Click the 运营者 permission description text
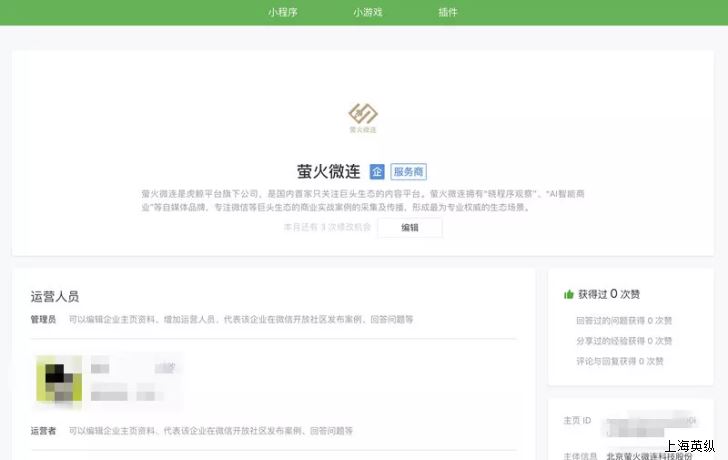Viewport: 728px width, 460px height. 211,431
